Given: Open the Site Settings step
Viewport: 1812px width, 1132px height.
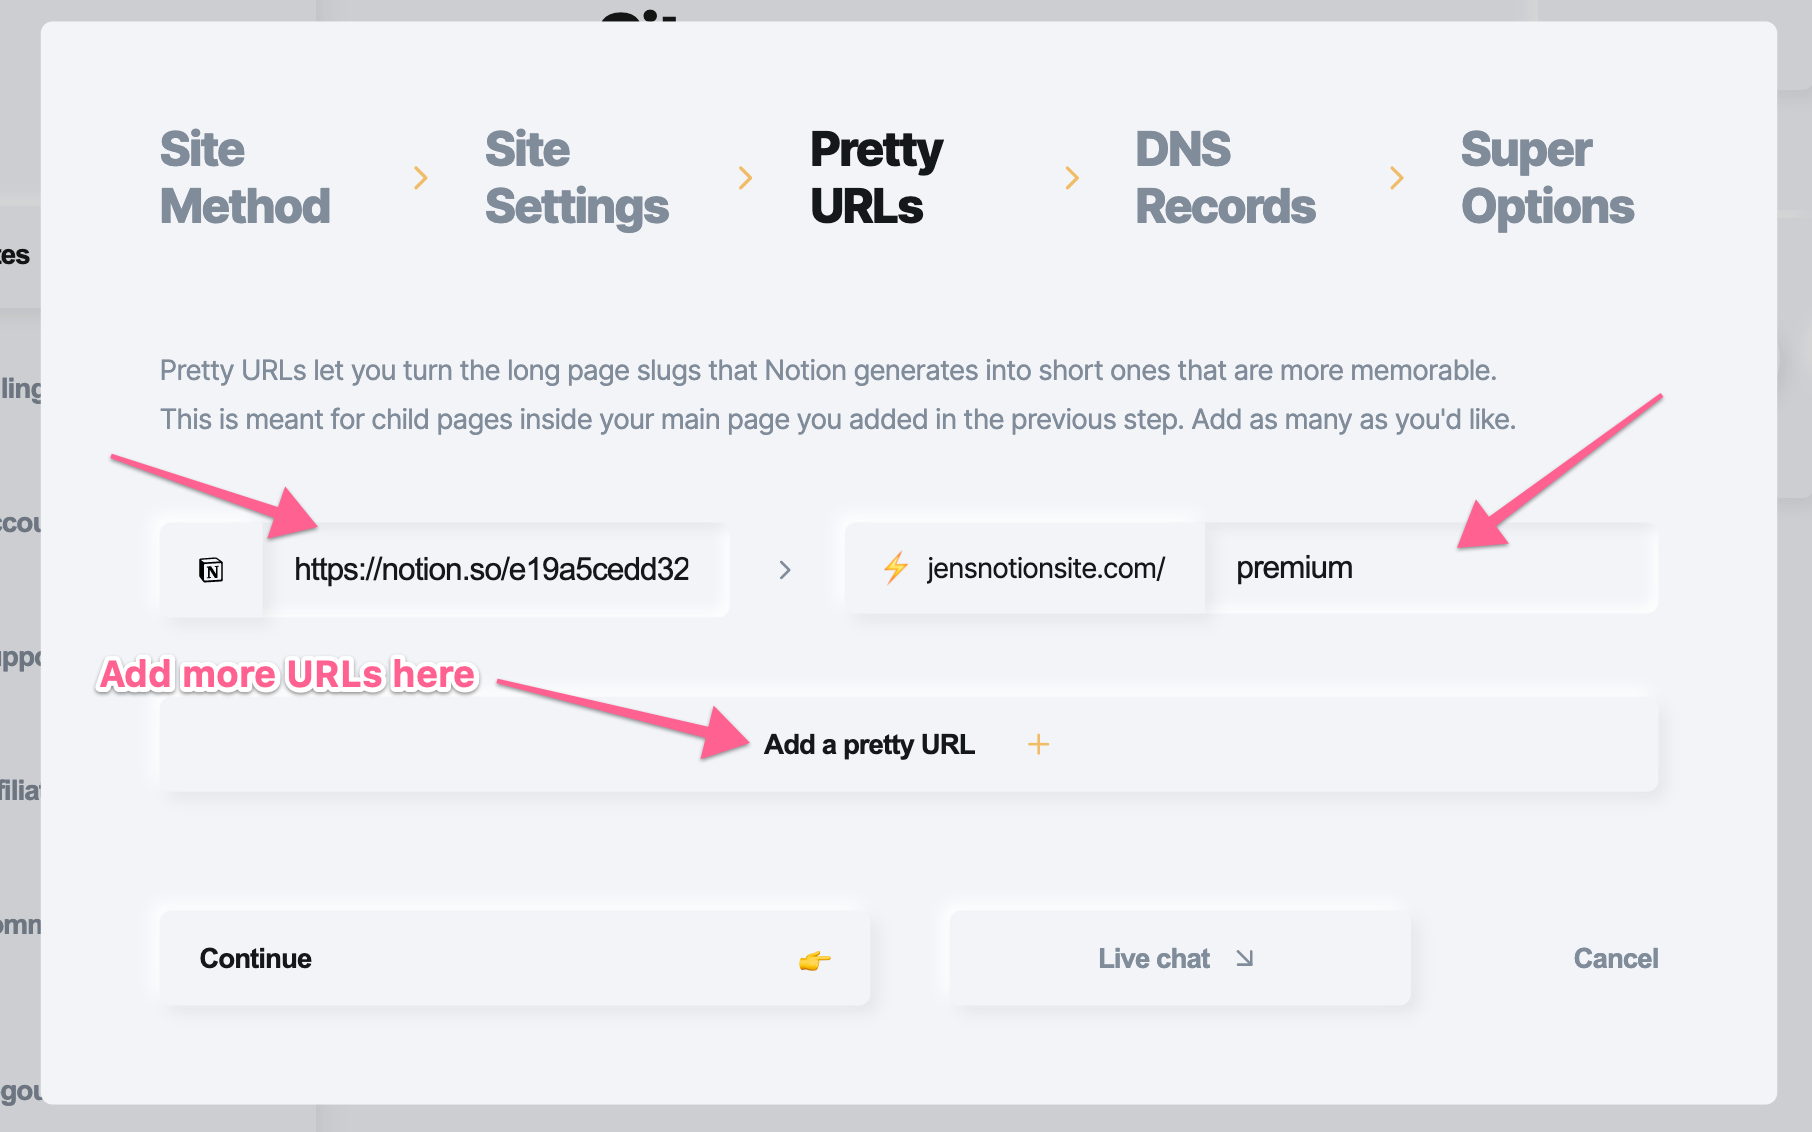Looking at the screenshot, I should 577,178.
